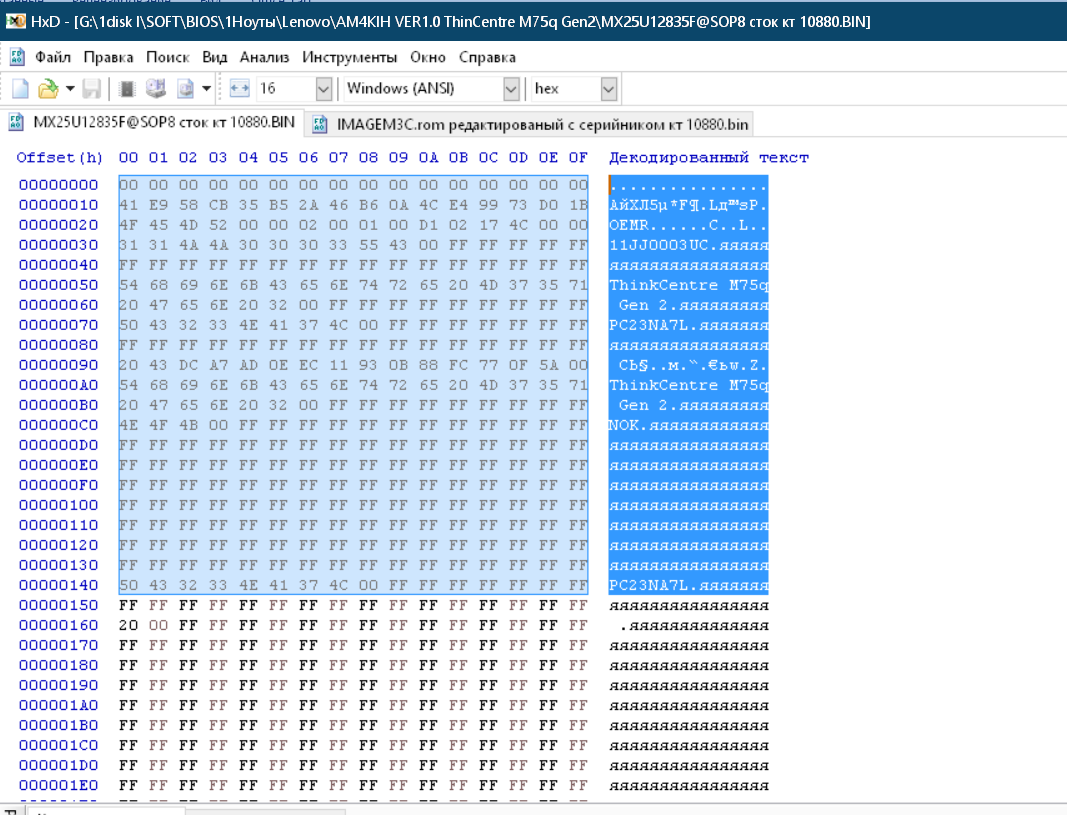Create a new file with the toolbar icon
Image resolution: width=1067 pixels, height=815 pixels.
20,88
